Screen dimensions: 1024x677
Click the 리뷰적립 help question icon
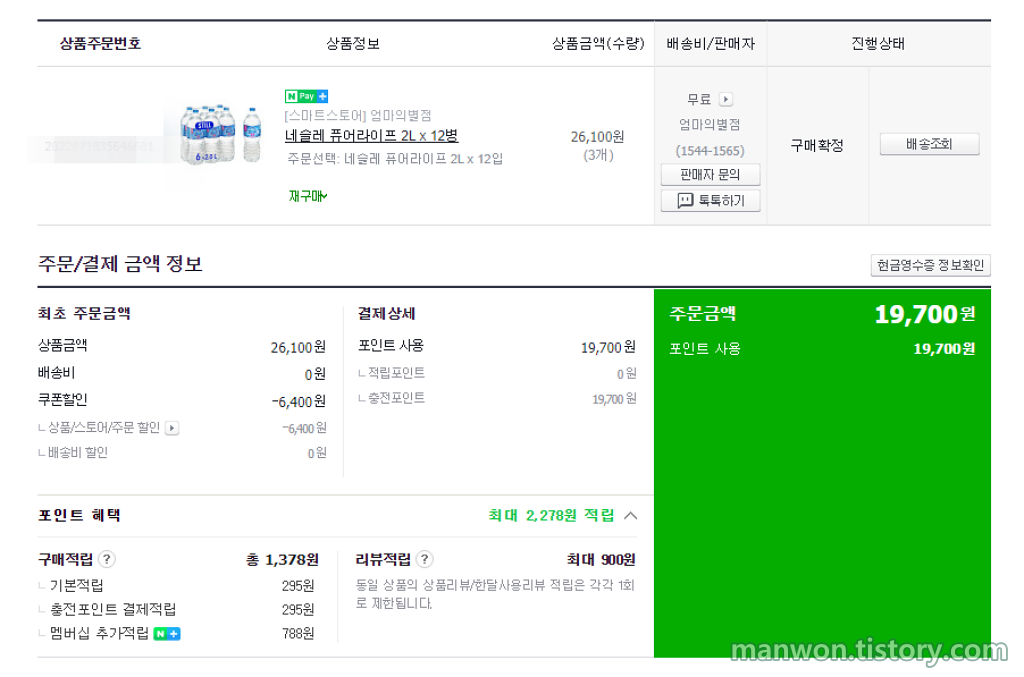(x=424, y=559)
